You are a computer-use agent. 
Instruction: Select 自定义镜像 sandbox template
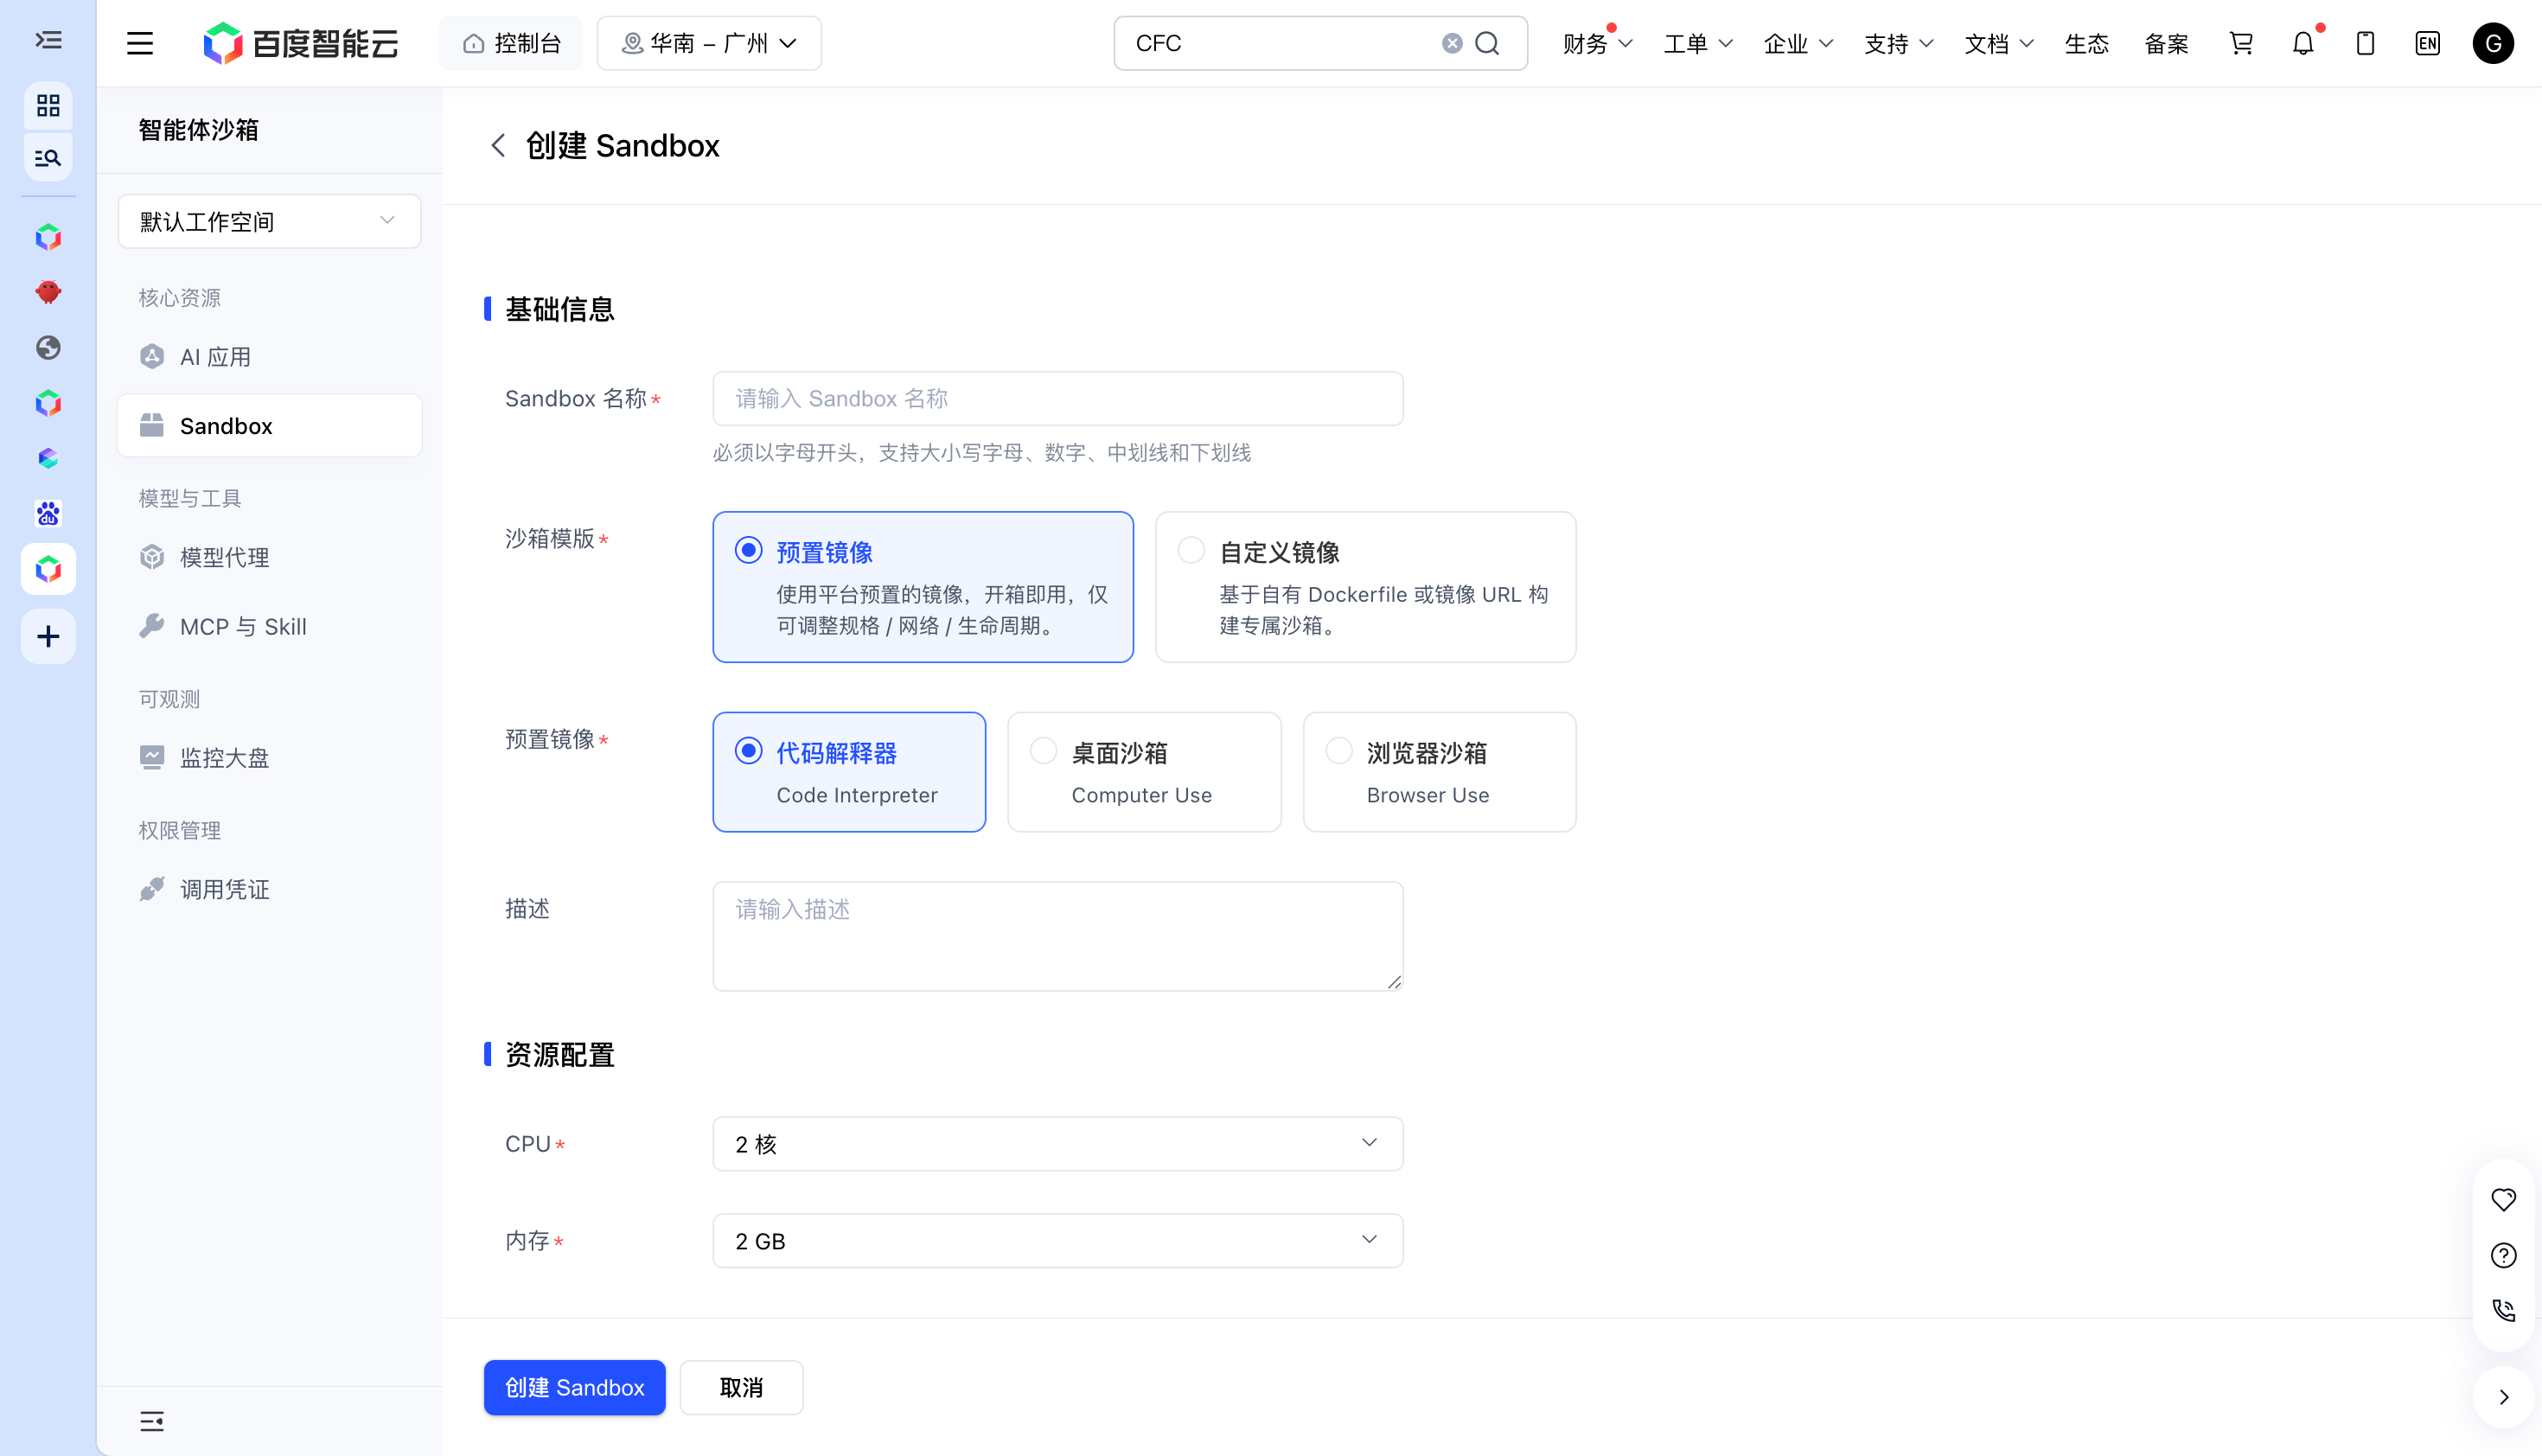[x=1365, y=587]
